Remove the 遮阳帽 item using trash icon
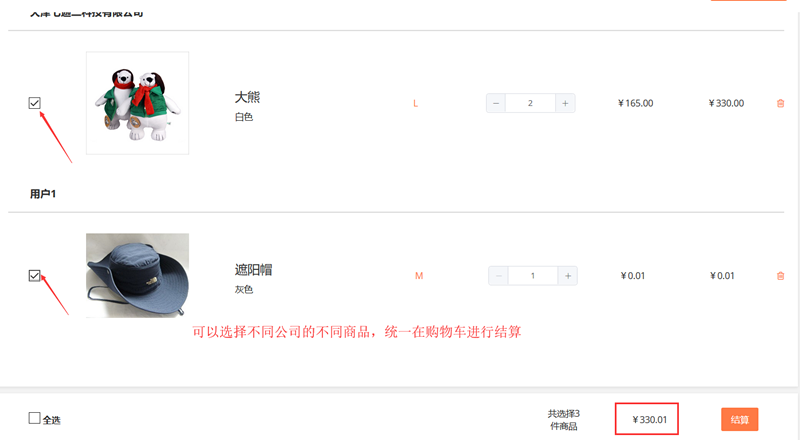Screen dimensions: 800x440 [780, 276]
